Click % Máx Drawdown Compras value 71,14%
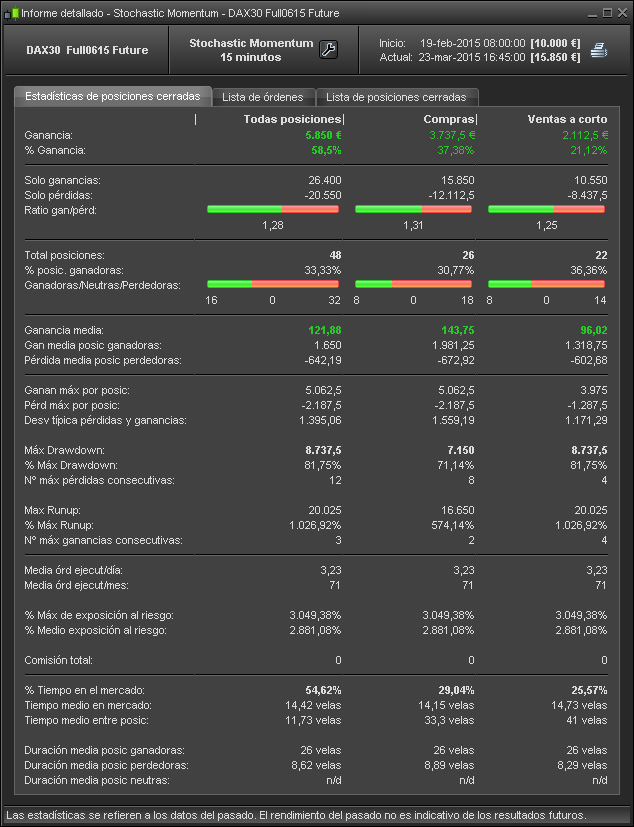Viewport: 634px width, 827px height. pyautogui.click(x=456, y=465)
